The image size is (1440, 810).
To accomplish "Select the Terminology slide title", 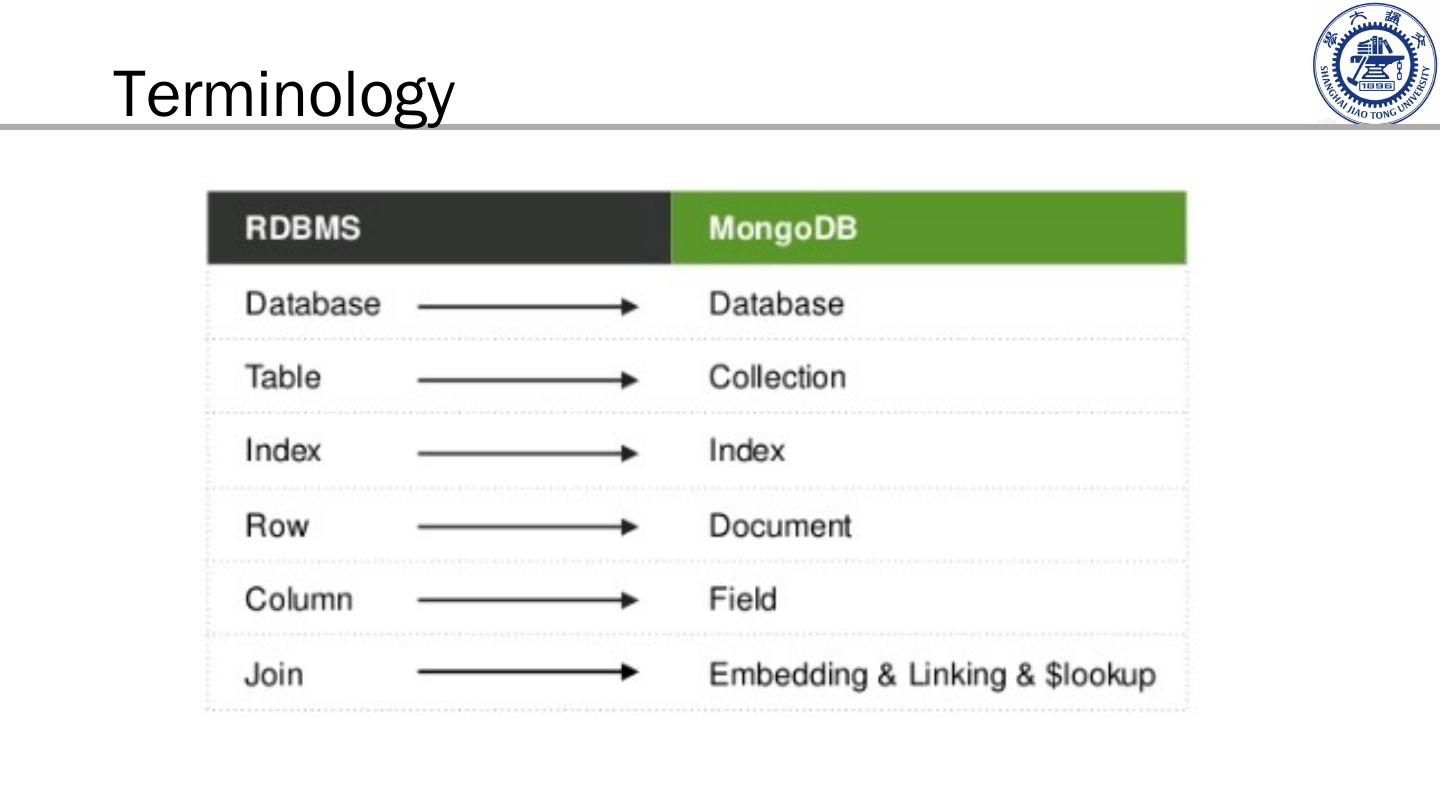I will [x=284, y=96].
